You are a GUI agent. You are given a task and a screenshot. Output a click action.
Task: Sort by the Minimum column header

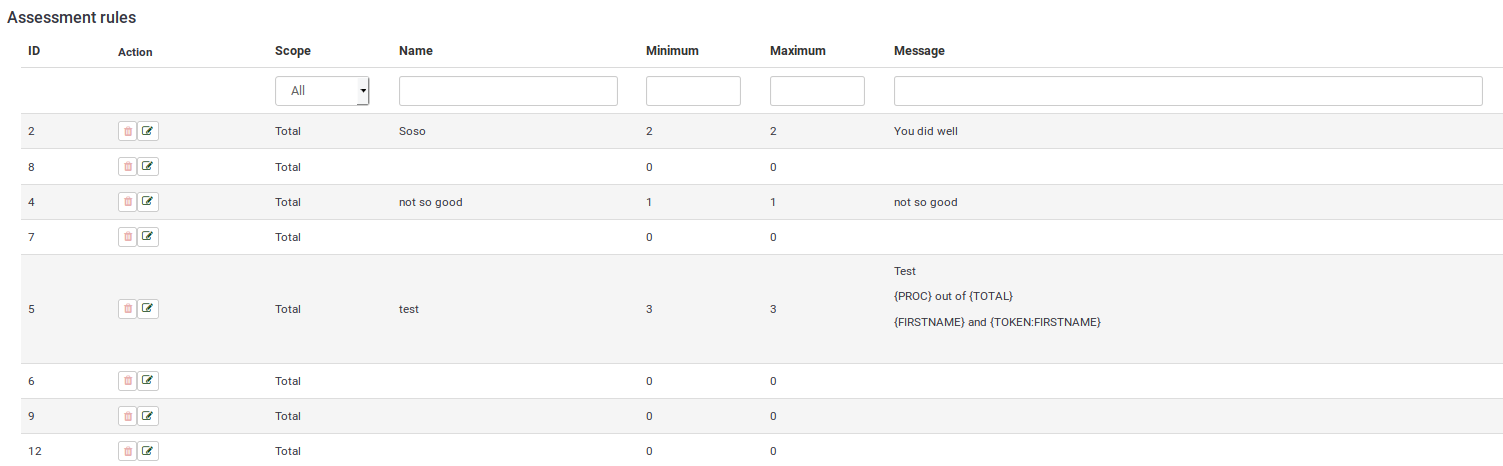tap(672, 51)
